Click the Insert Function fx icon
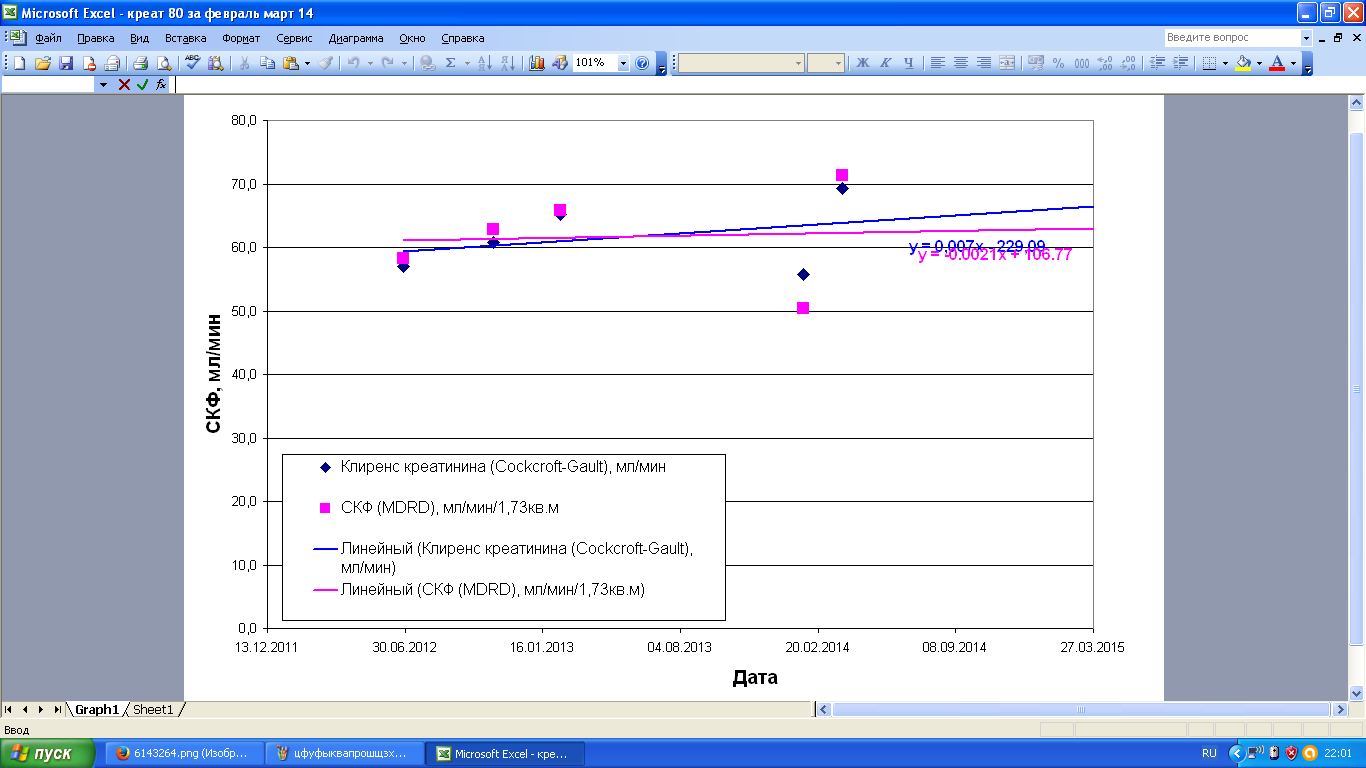This screenshot has width=1366, height=768. pyautogui.click(x=161, y=85)
